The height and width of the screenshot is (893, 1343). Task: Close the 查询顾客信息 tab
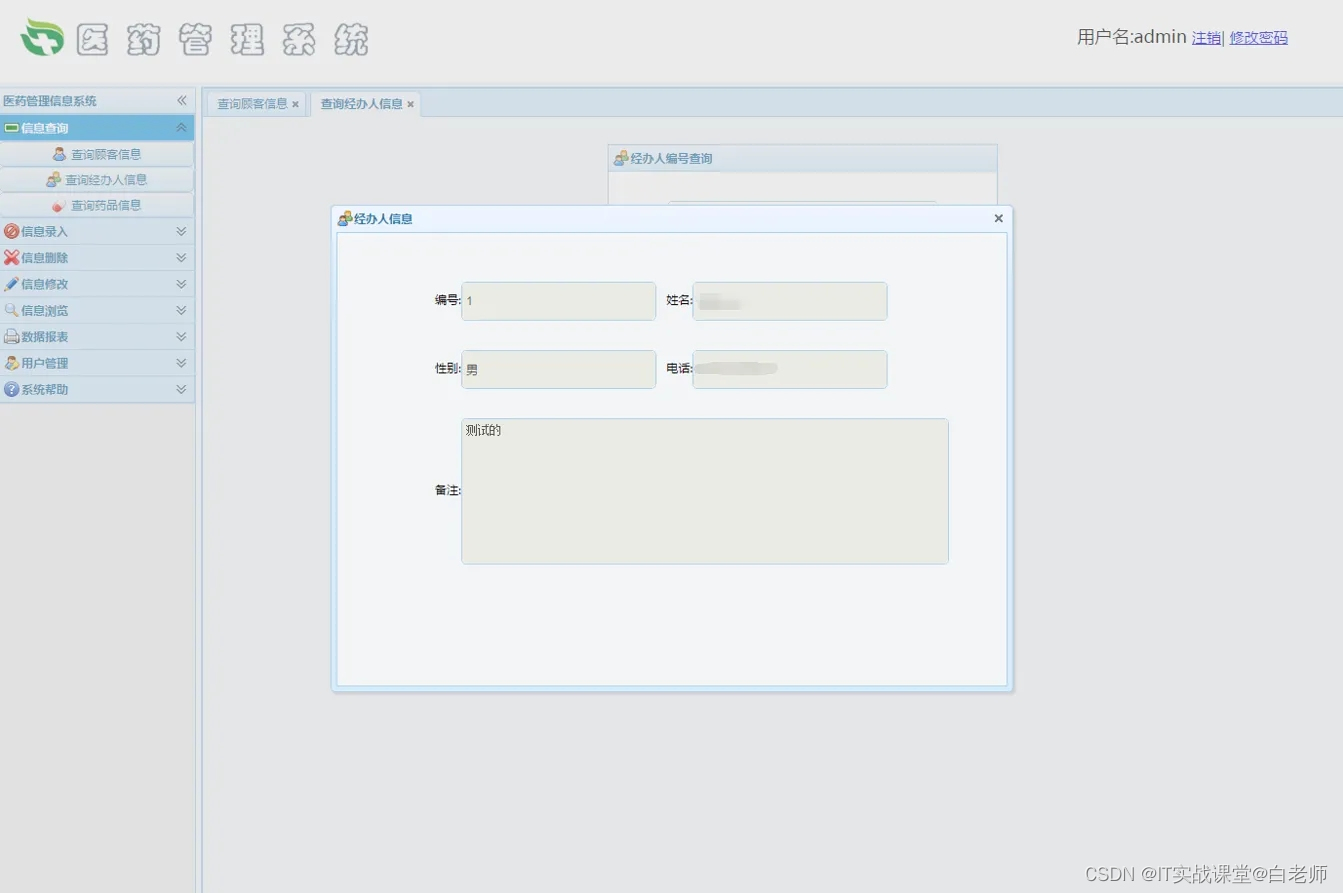[x=296, y=104]
